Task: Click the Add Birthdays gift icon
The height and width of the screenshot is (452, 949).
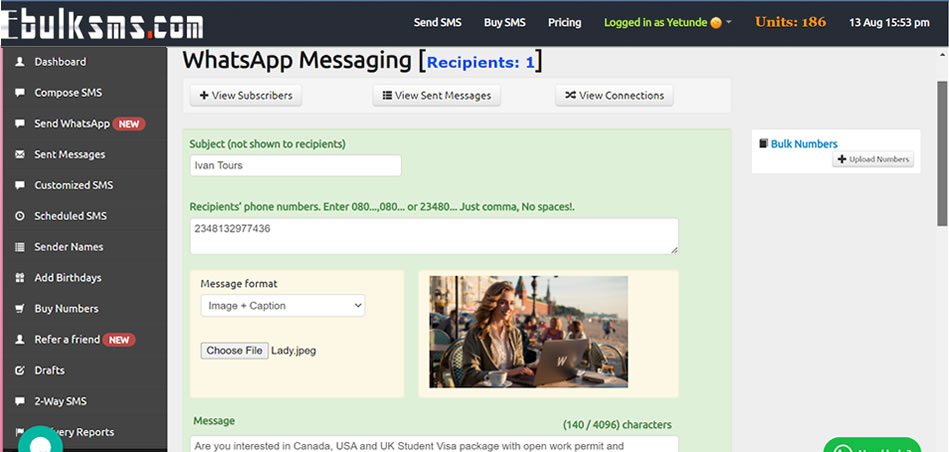Action: coord(20,278)
